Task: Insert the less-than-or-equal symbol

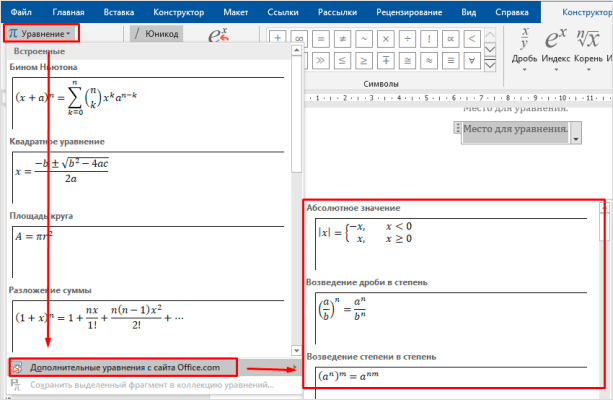Action: point(342,61)
